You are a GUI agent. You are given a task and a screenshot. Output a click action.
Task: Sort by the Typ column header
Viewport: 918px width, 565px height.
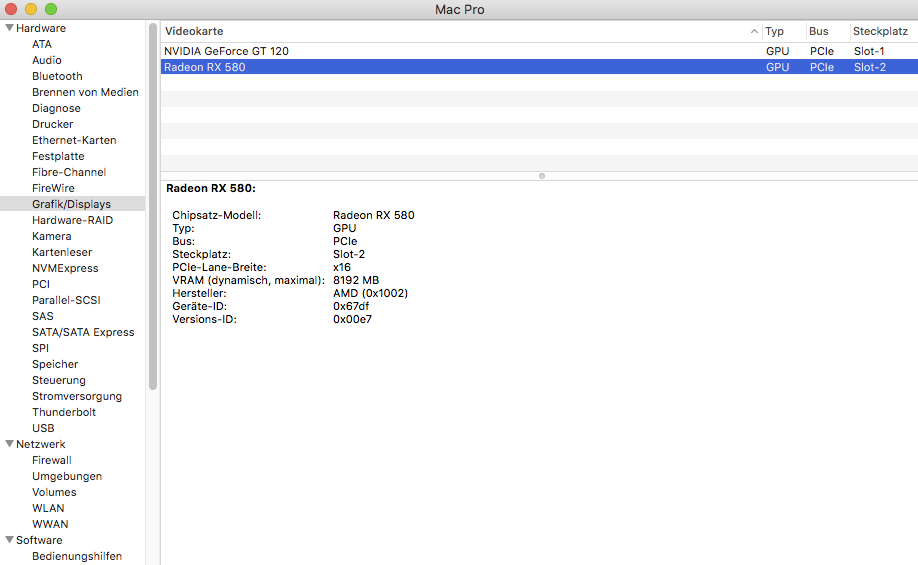[775, 32]
